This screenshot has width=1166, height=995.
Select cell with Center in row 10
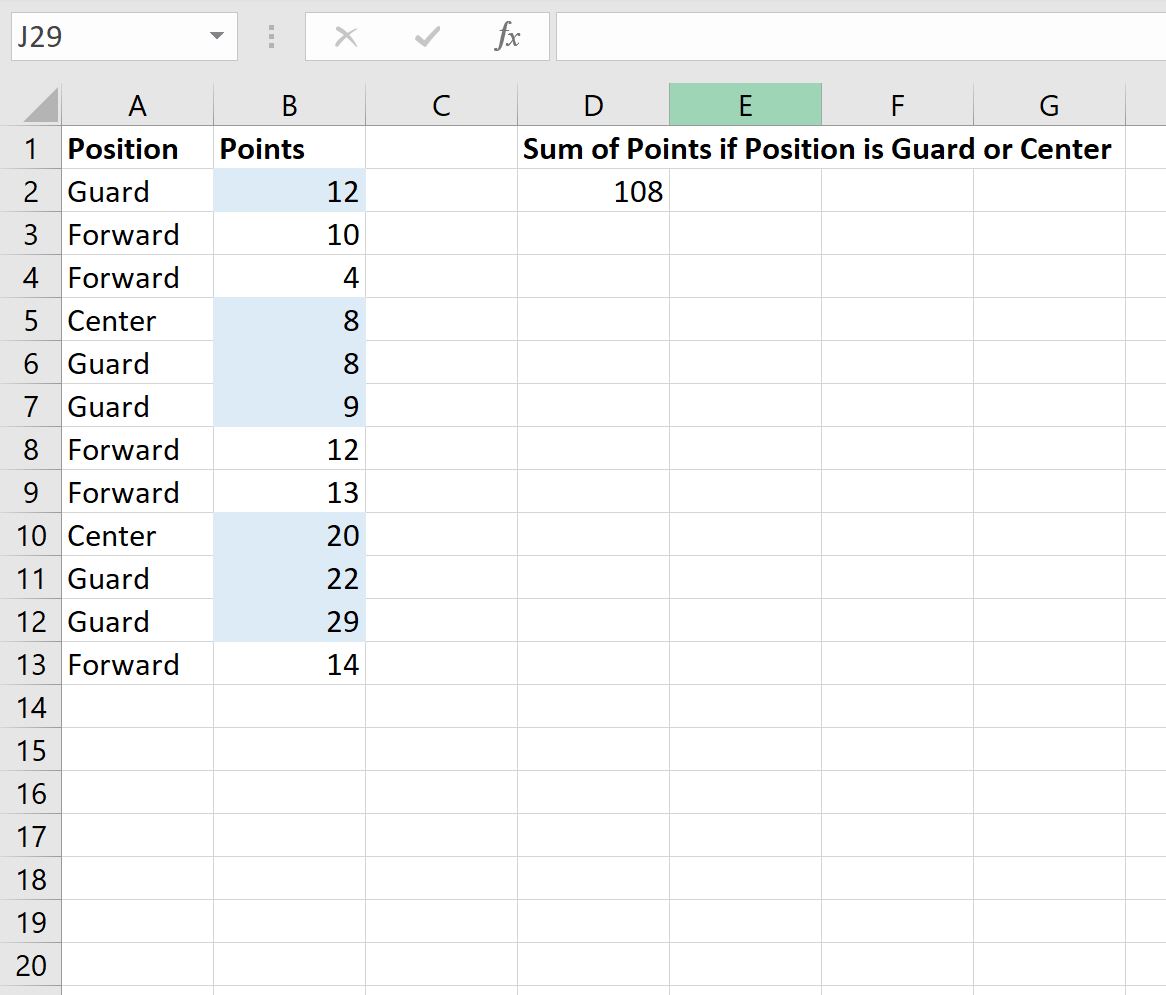pos(138,535)
